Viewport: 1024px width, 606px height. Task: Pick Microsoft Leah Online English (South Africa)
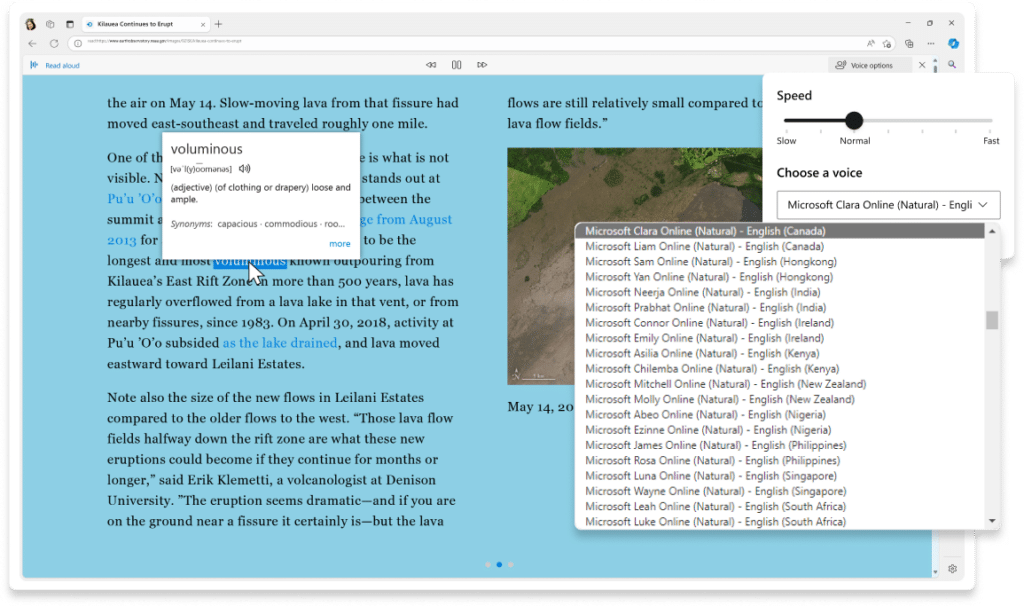tap(780, 506)
